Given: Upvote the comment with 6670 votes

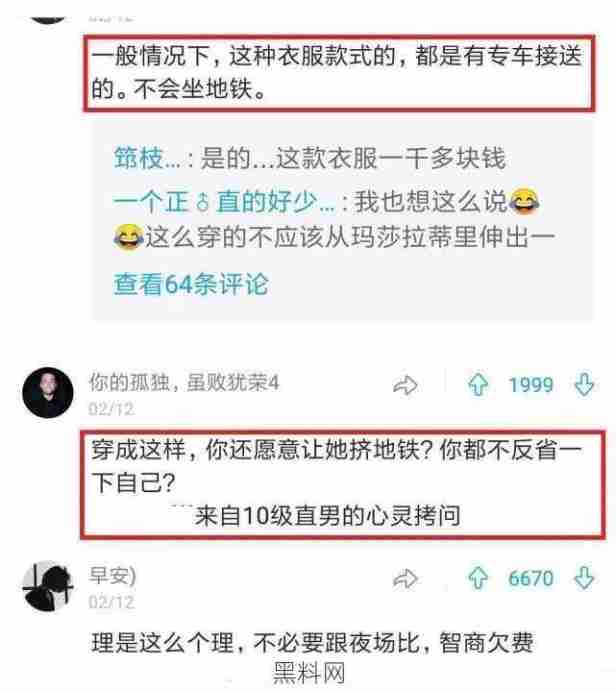Looking at the screenshot, I should [x=479, y=578].
